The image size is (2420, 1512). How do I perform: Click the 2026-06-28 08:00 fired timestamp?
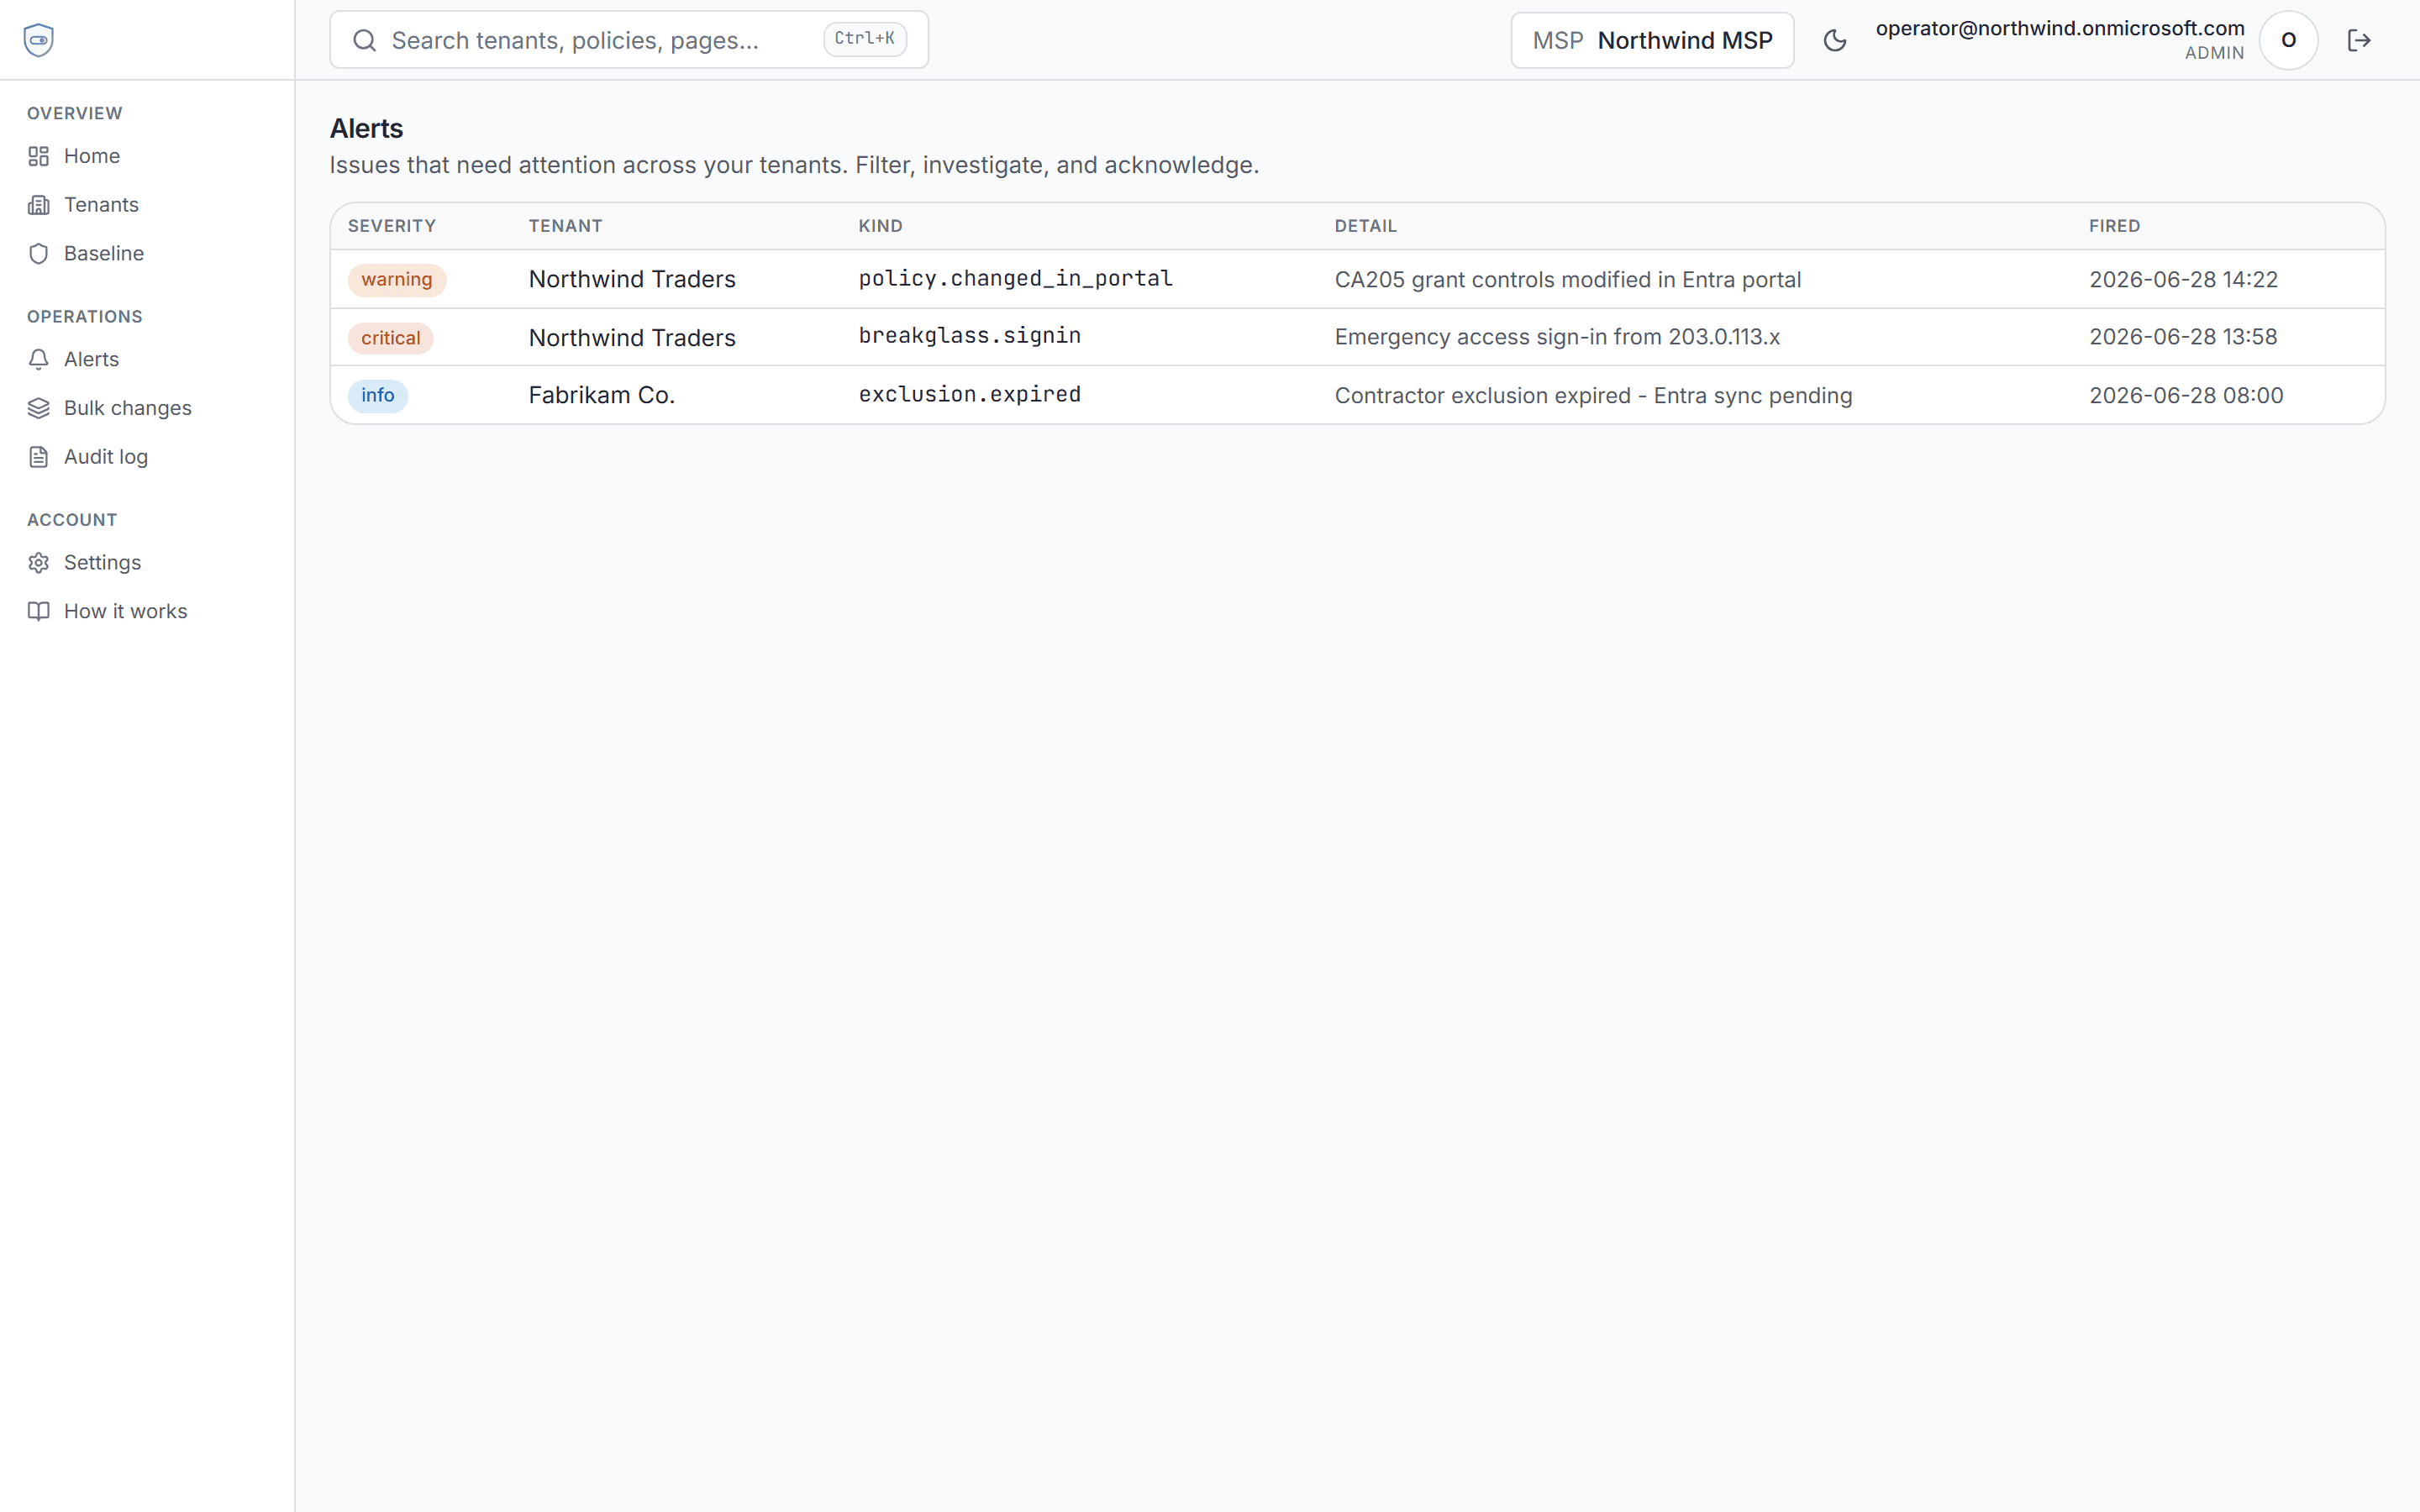[x=2186, y=396]
